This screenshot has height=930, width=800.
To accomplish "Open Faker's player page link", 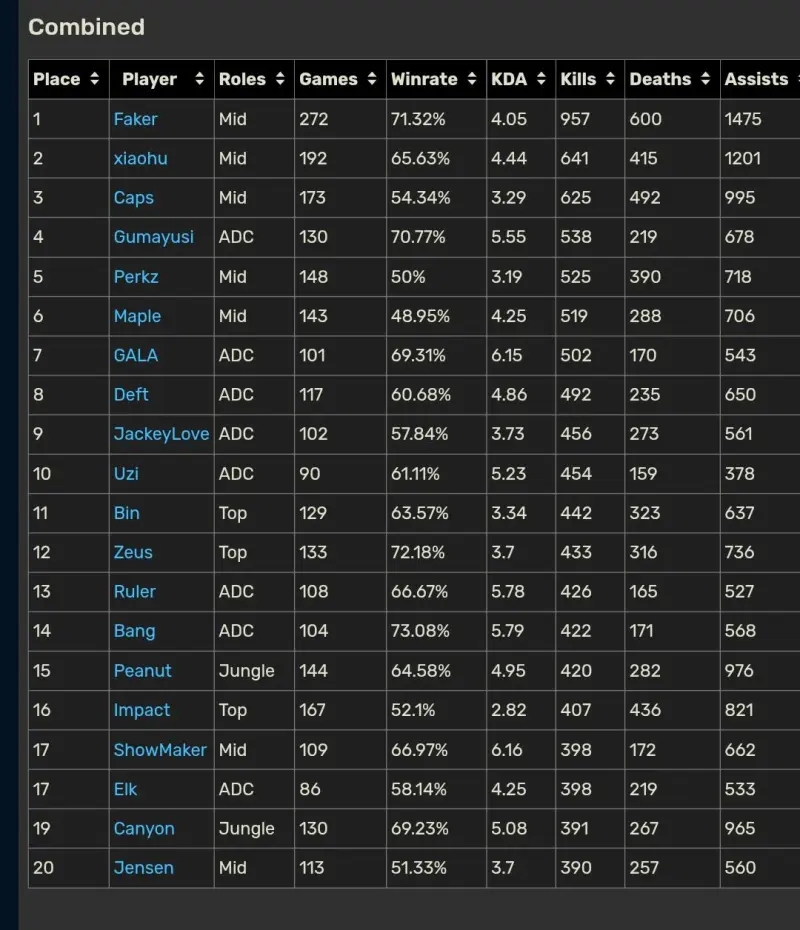I will (135, 119).
